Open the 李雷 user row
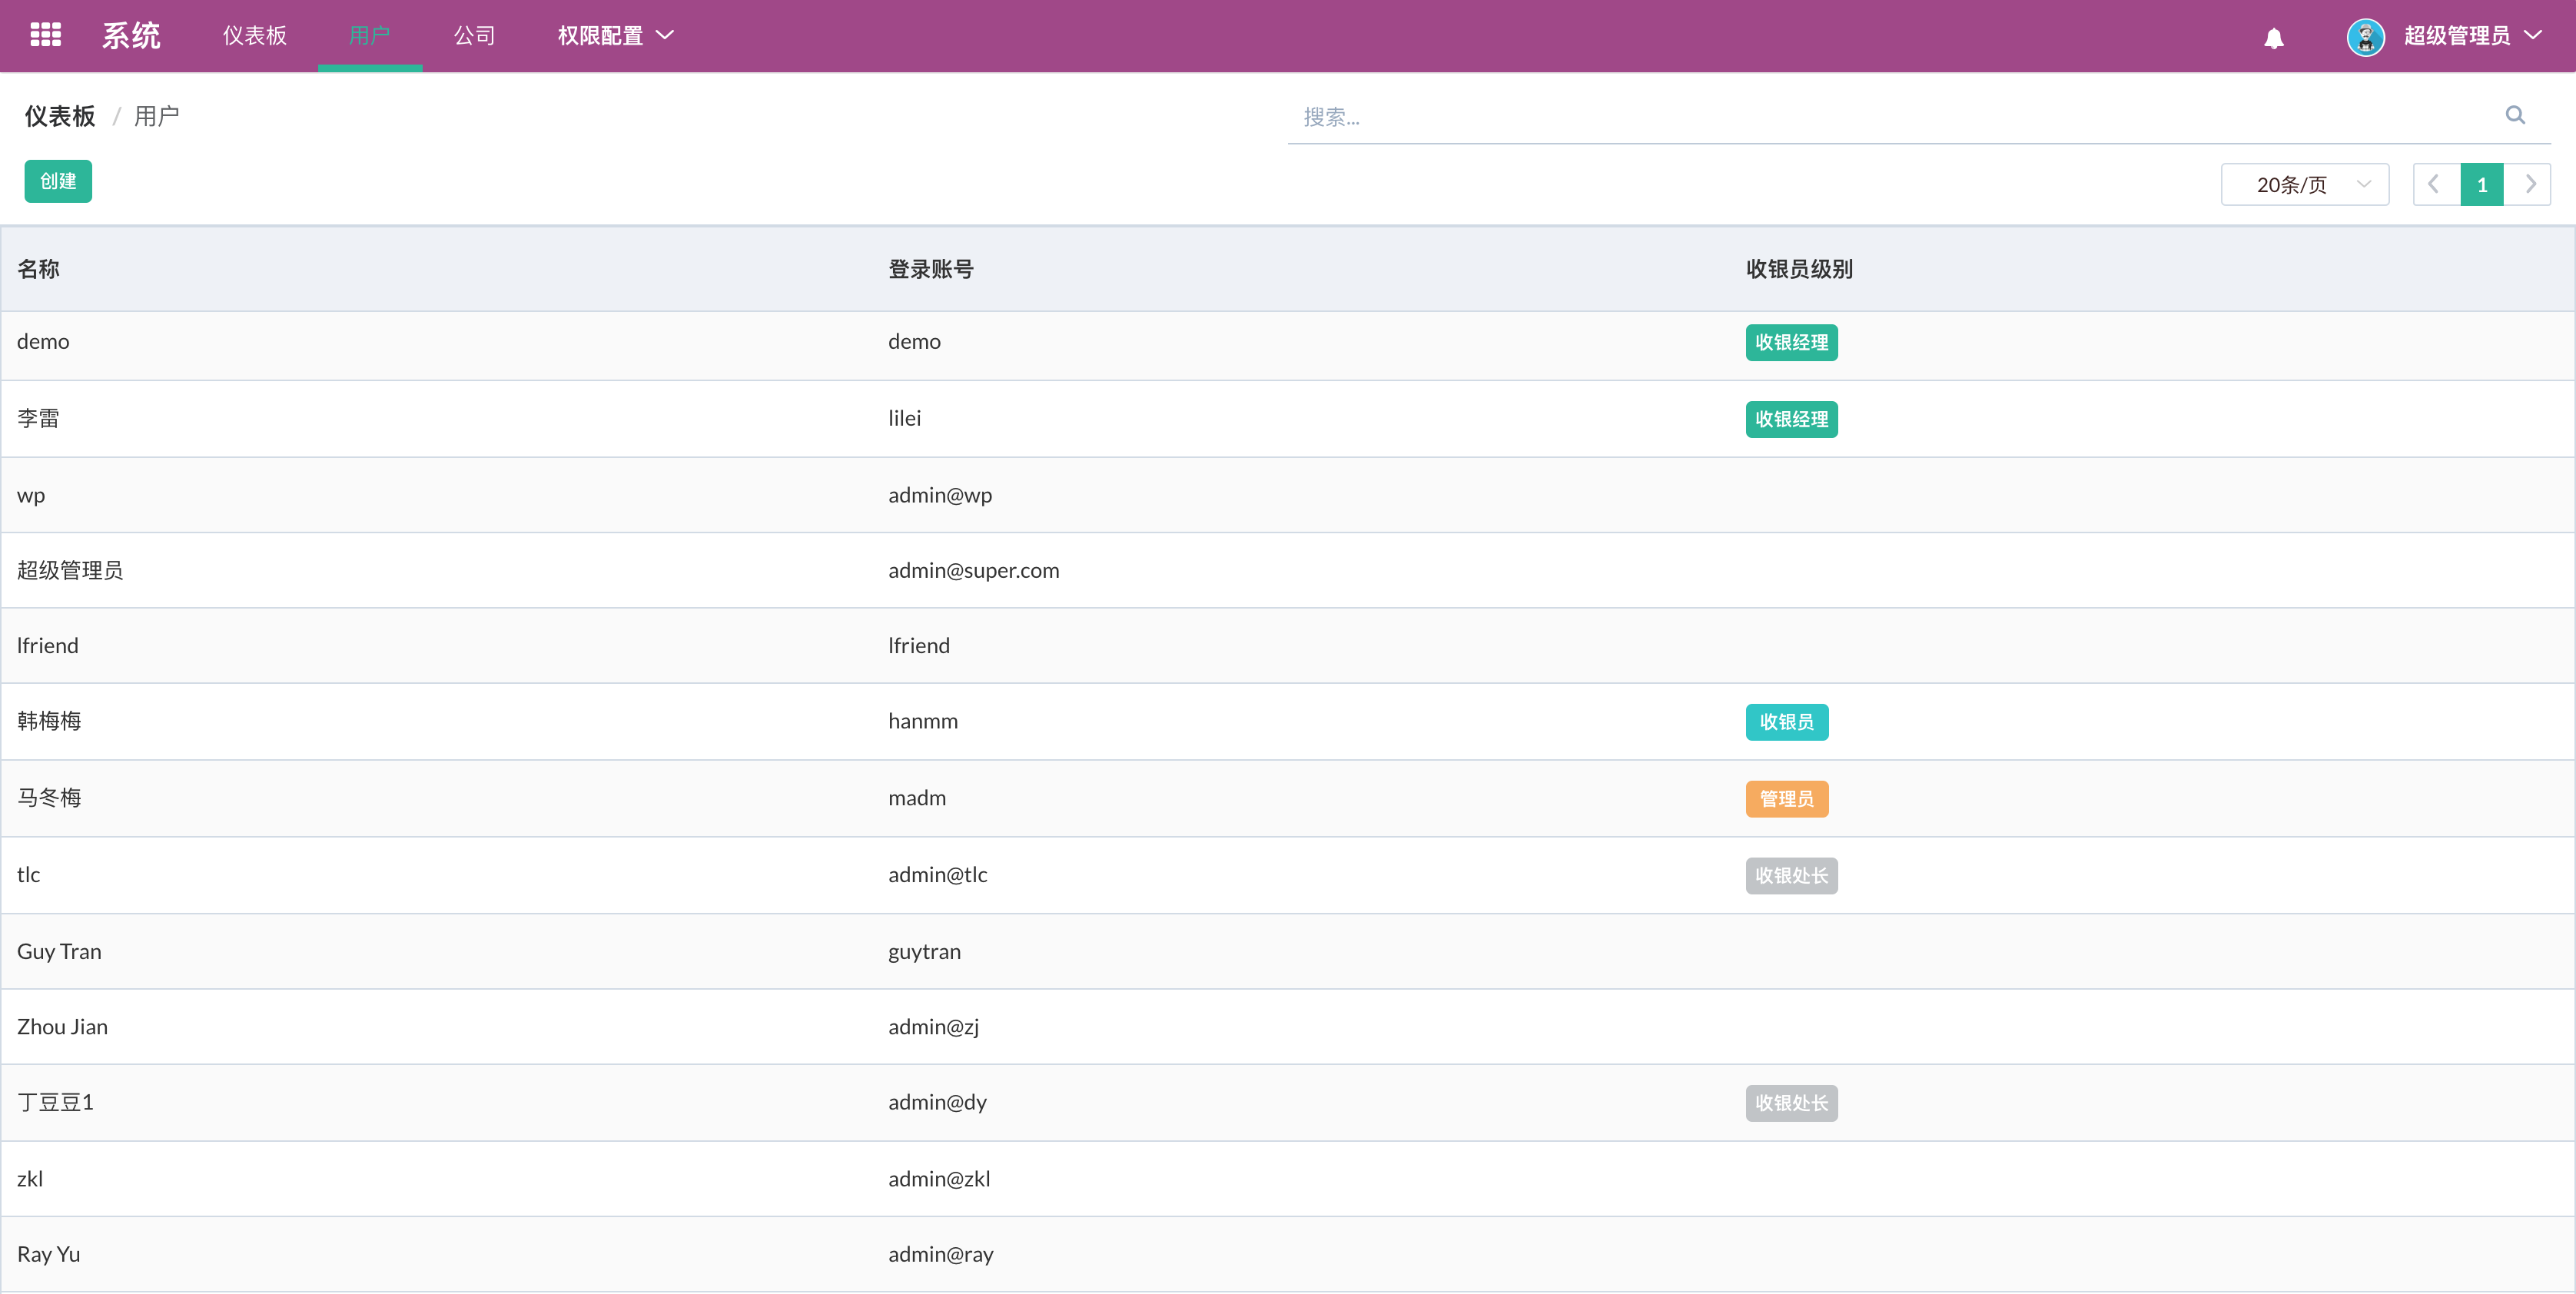The width and height of the screenshot is (2576, 1294). click(x=1288, y=419)
